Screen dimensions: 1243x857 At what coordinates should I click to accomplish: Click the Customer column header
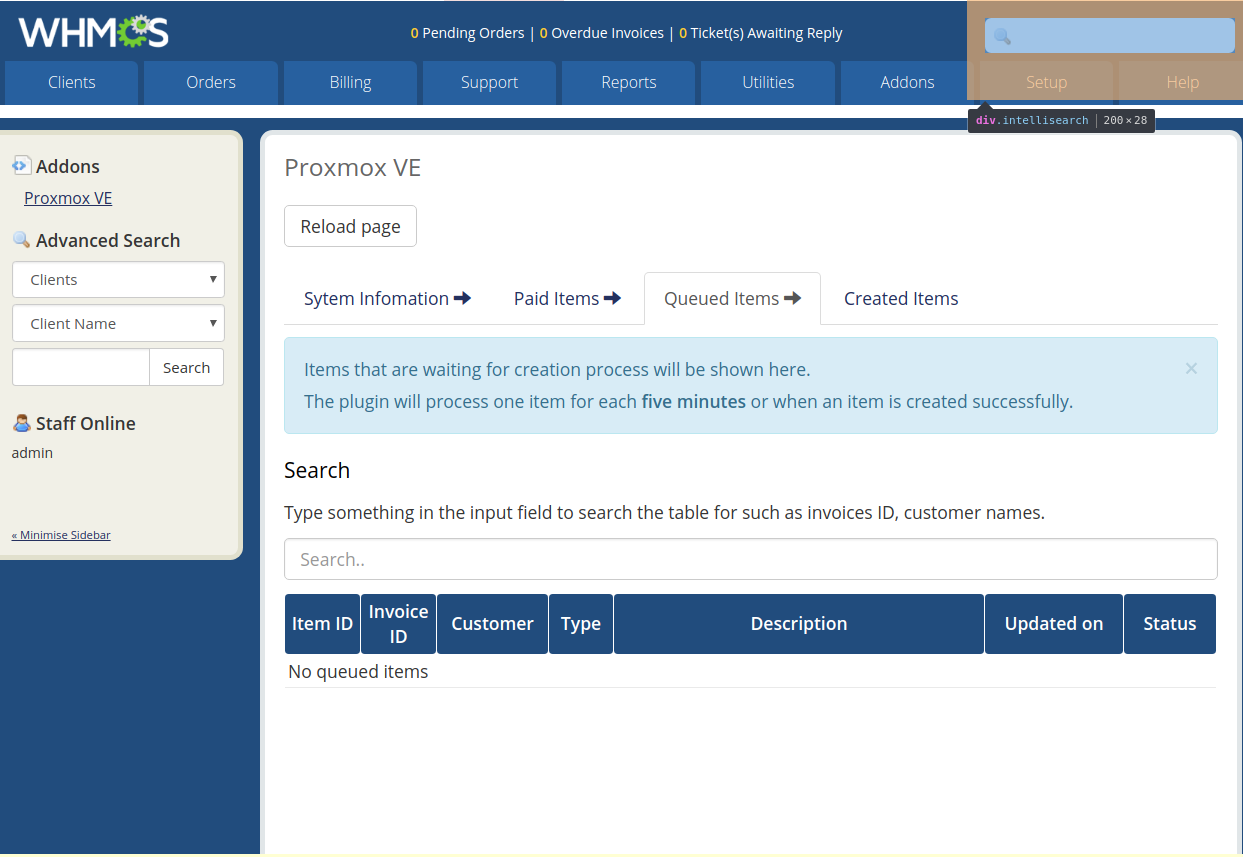point(492,624)
